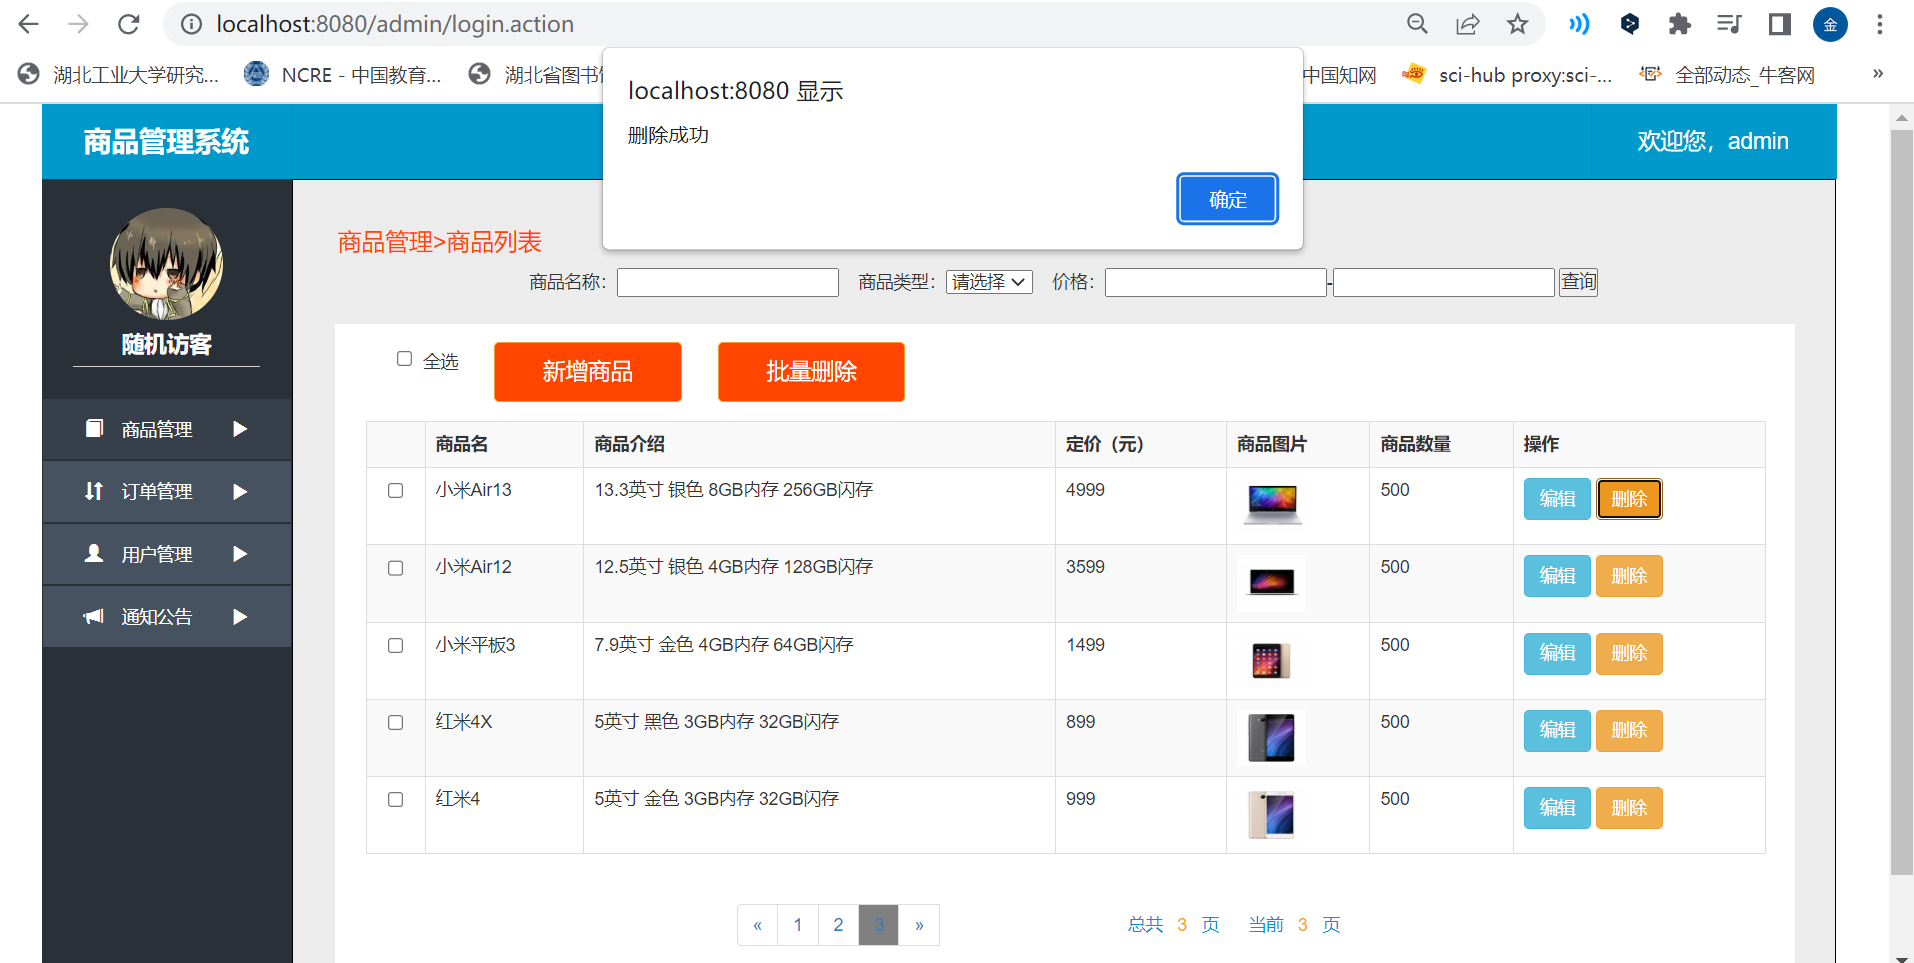The height and width of the screenshot is (963, 1914).
Task: Open the 中国知网 bookmark
Action: [1340, 74]
